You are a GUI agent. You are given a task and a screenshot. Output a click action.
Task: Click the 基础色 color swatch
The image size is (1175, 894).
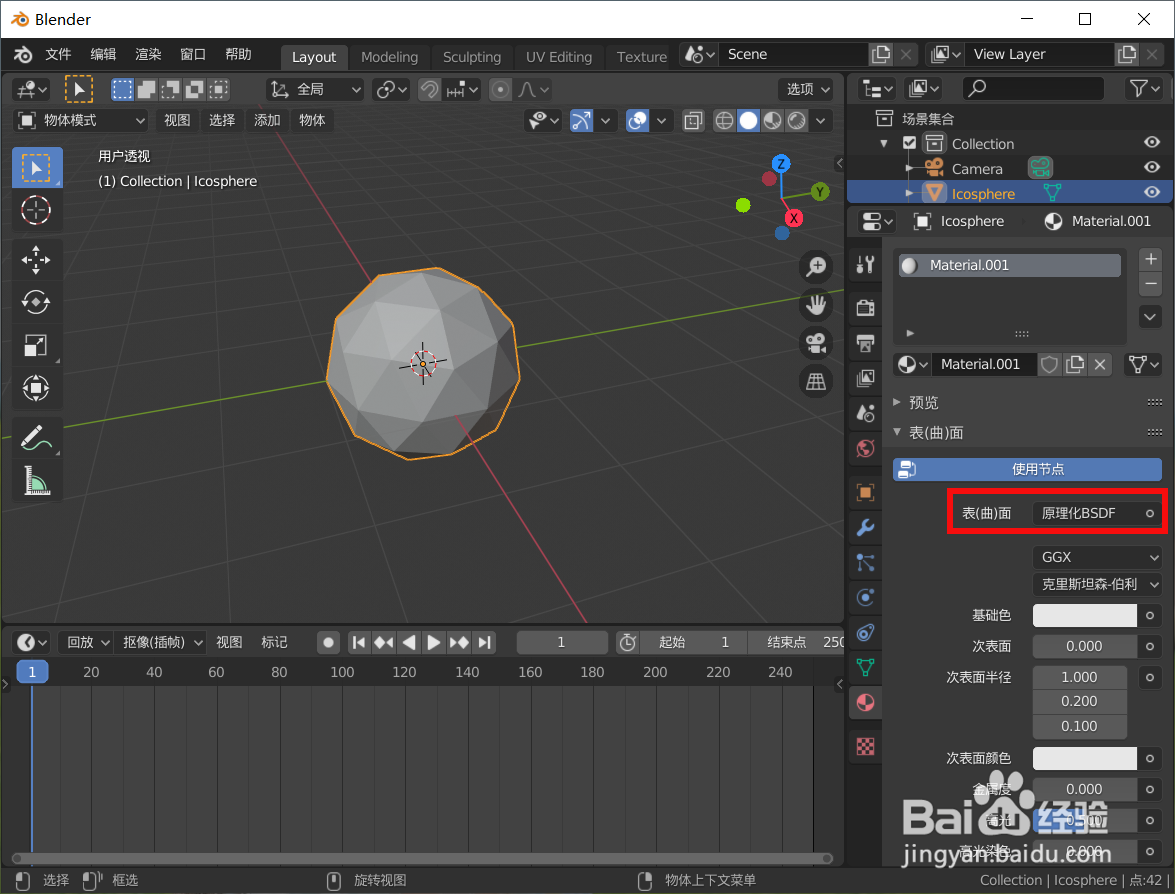tap(1084, 615)
